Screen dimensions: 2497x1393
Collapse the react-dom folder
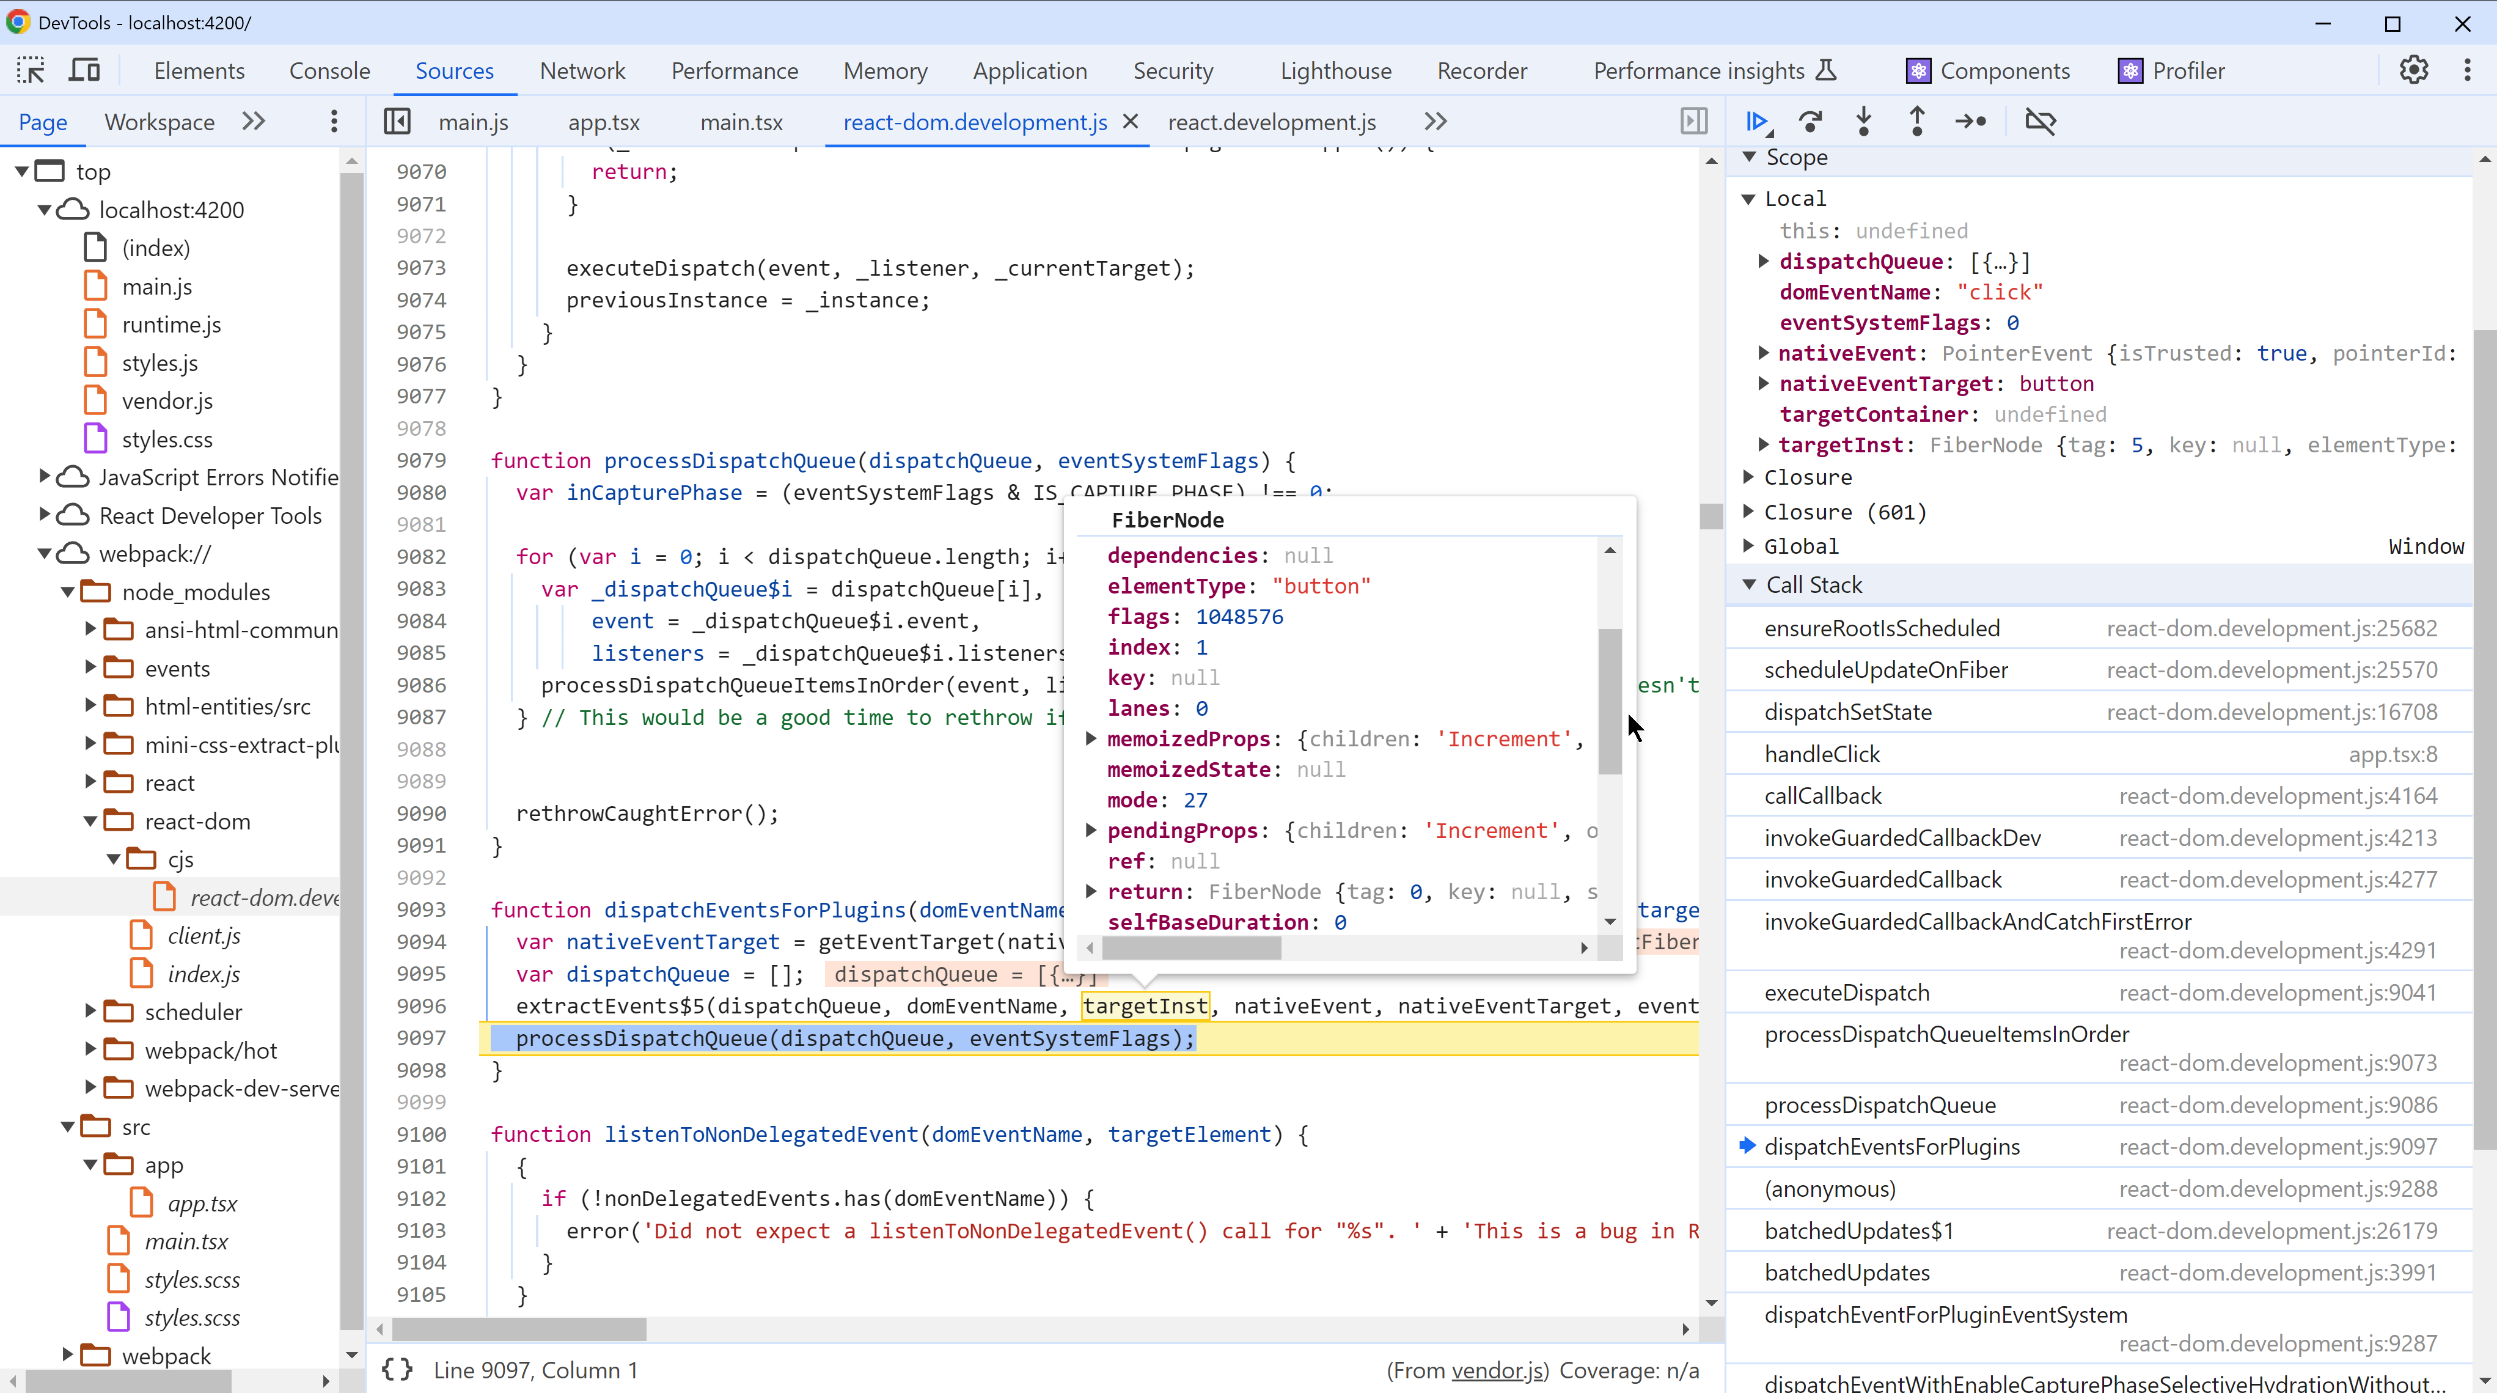point(90,821)
